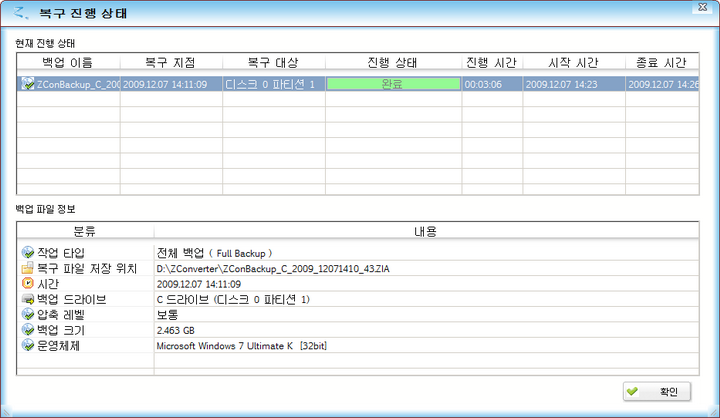Click the 백업 드라이브 label

point(72,299)
